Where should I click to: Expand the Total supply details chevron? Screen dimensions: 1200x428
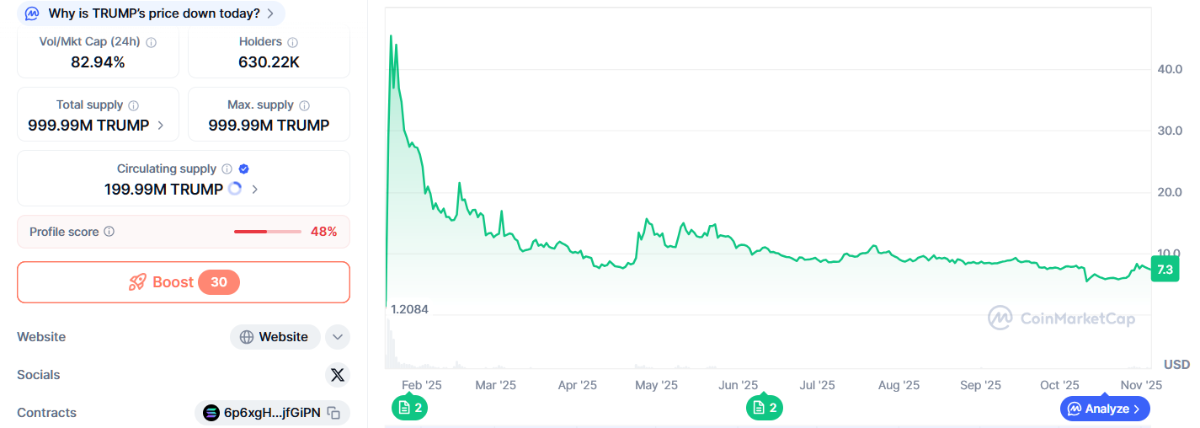coord(161,126)
